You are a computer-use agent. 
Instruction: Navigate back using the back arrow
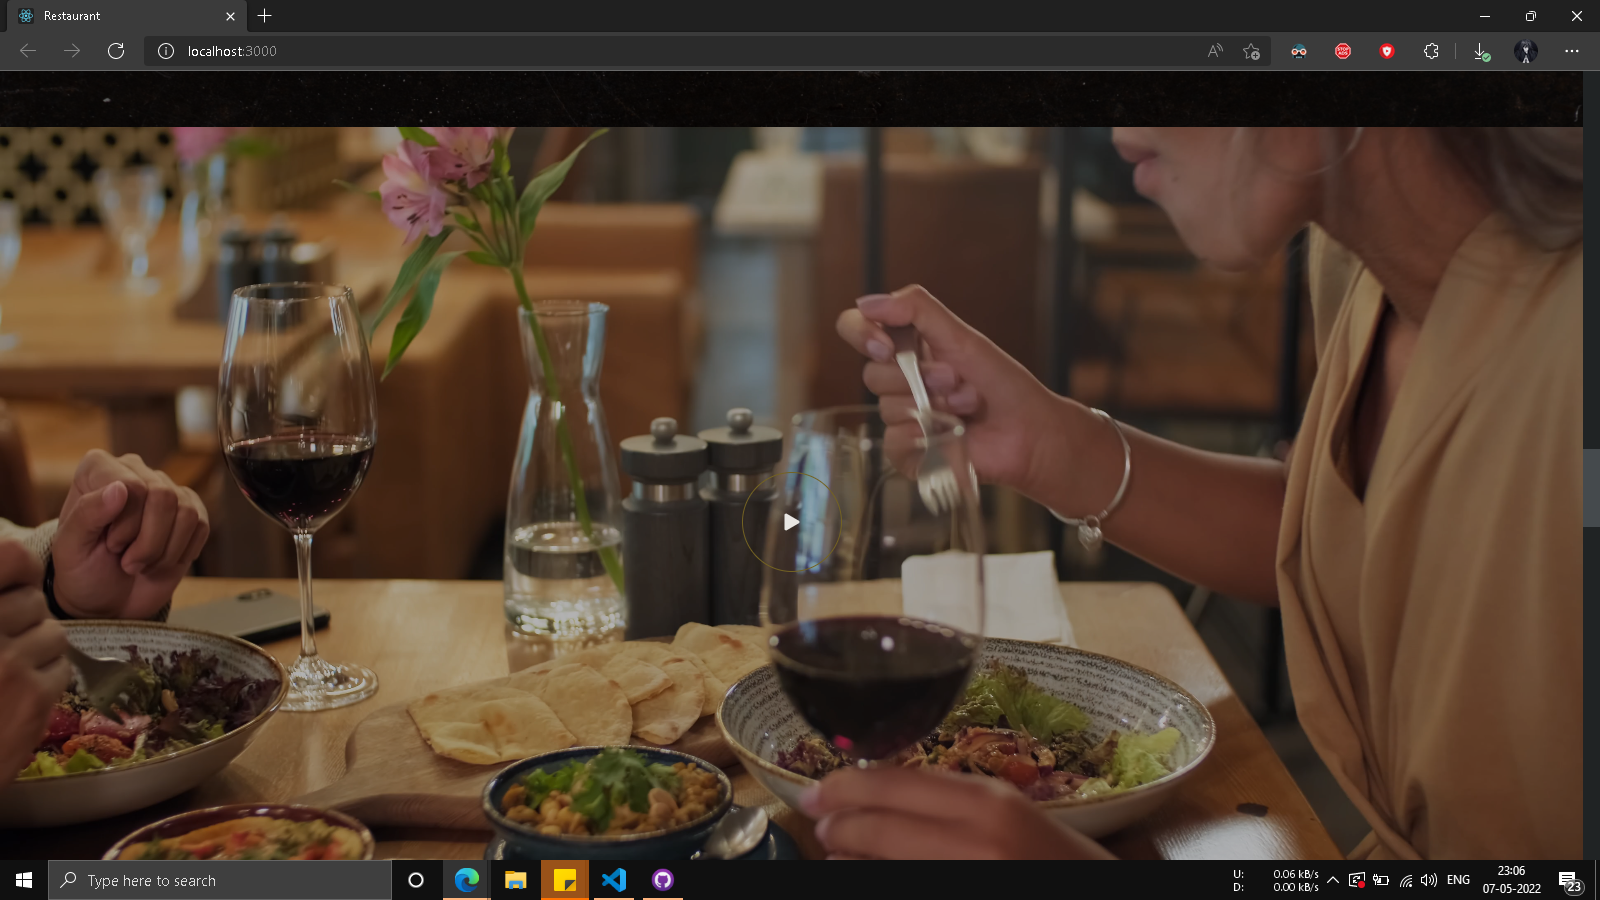[x=27, y=51]
